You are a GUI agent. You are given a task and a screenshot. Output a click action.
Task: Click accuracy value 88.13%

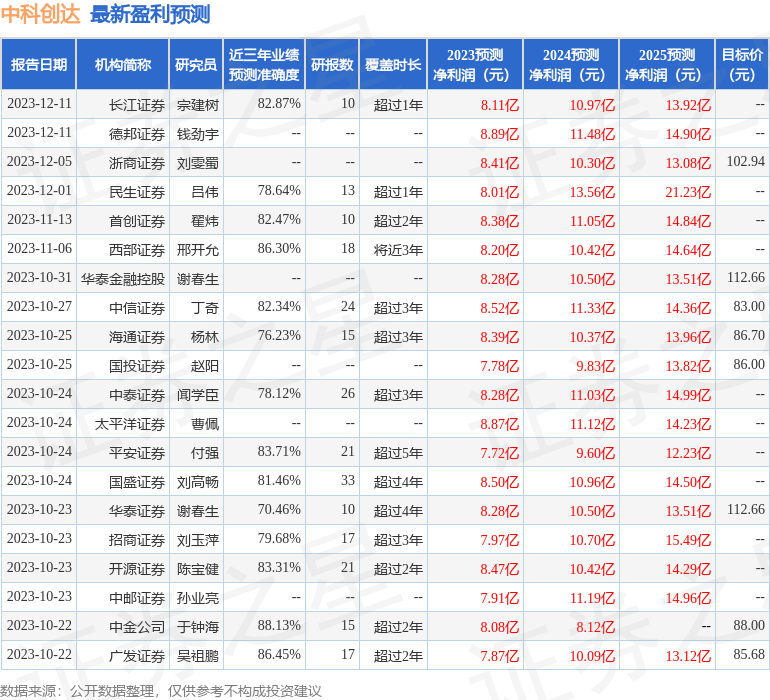point(279,625)
